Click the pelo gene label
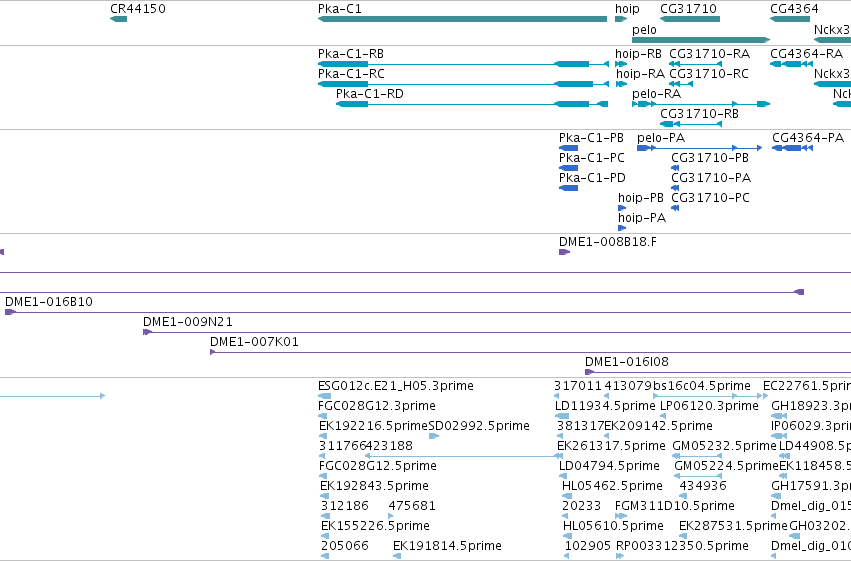851x561 pixels. coord(644,30)
